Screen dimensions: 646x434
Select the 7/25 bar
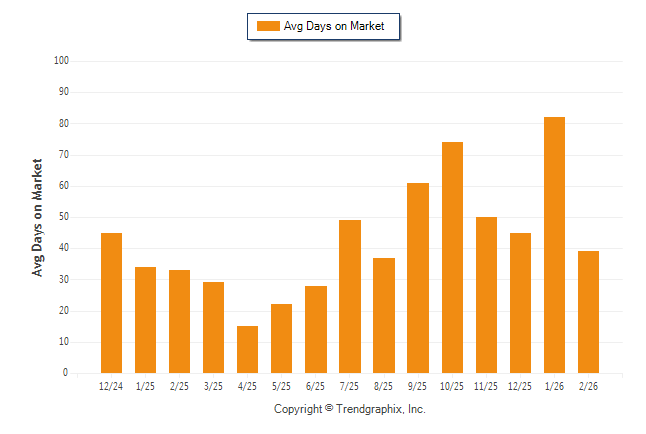(x=350, y=296)
